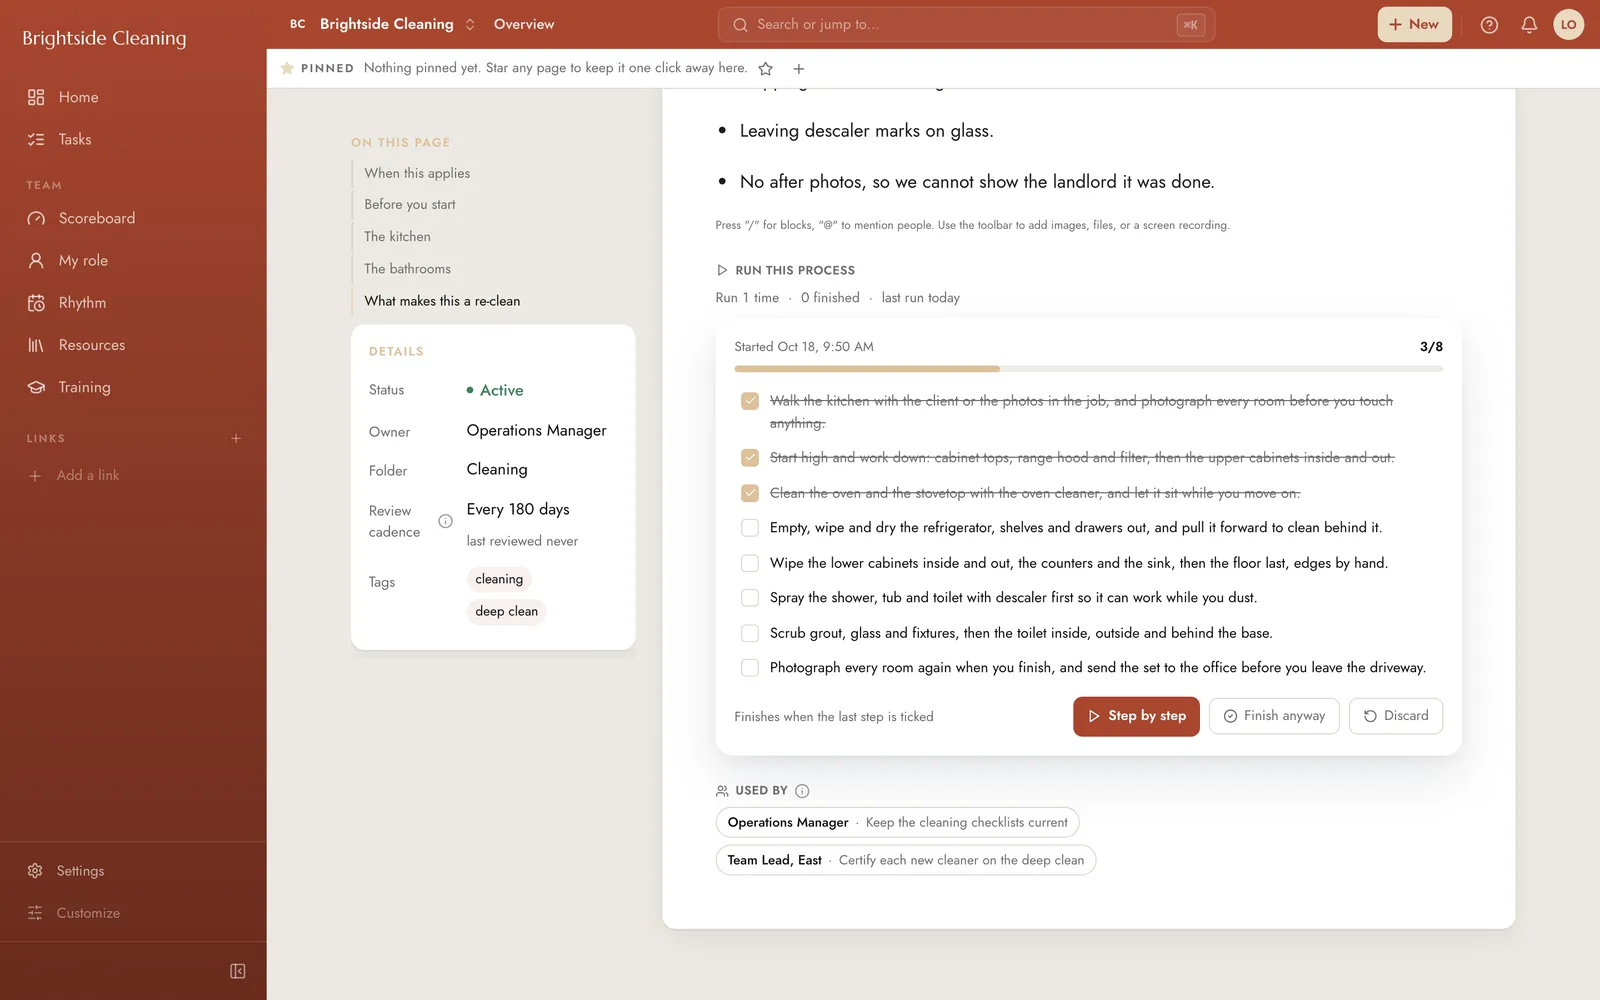Tick the wipe lower cabinets step
Screen dimensions: 1600x1000
tap(750, 563)
